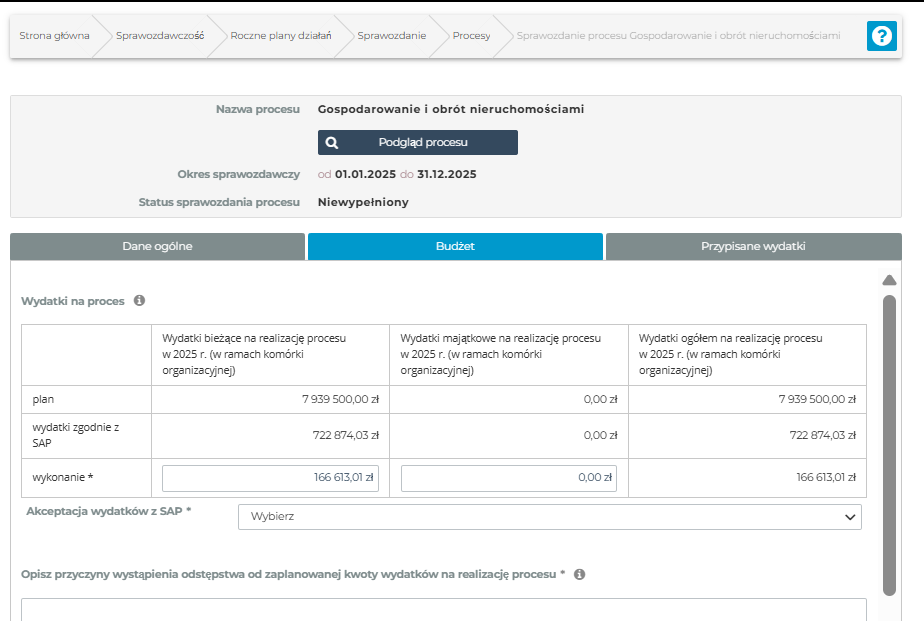Click the Sprawozdanie breadcrumb link
Image resolution: width=924 pixels, height=621 pixels.
[391, 36]
